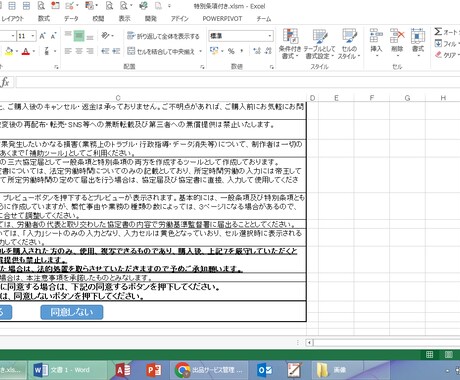This screenshot has height=380, width=460.
Task: Open Outlook from the taskbar
Action: 265,370
